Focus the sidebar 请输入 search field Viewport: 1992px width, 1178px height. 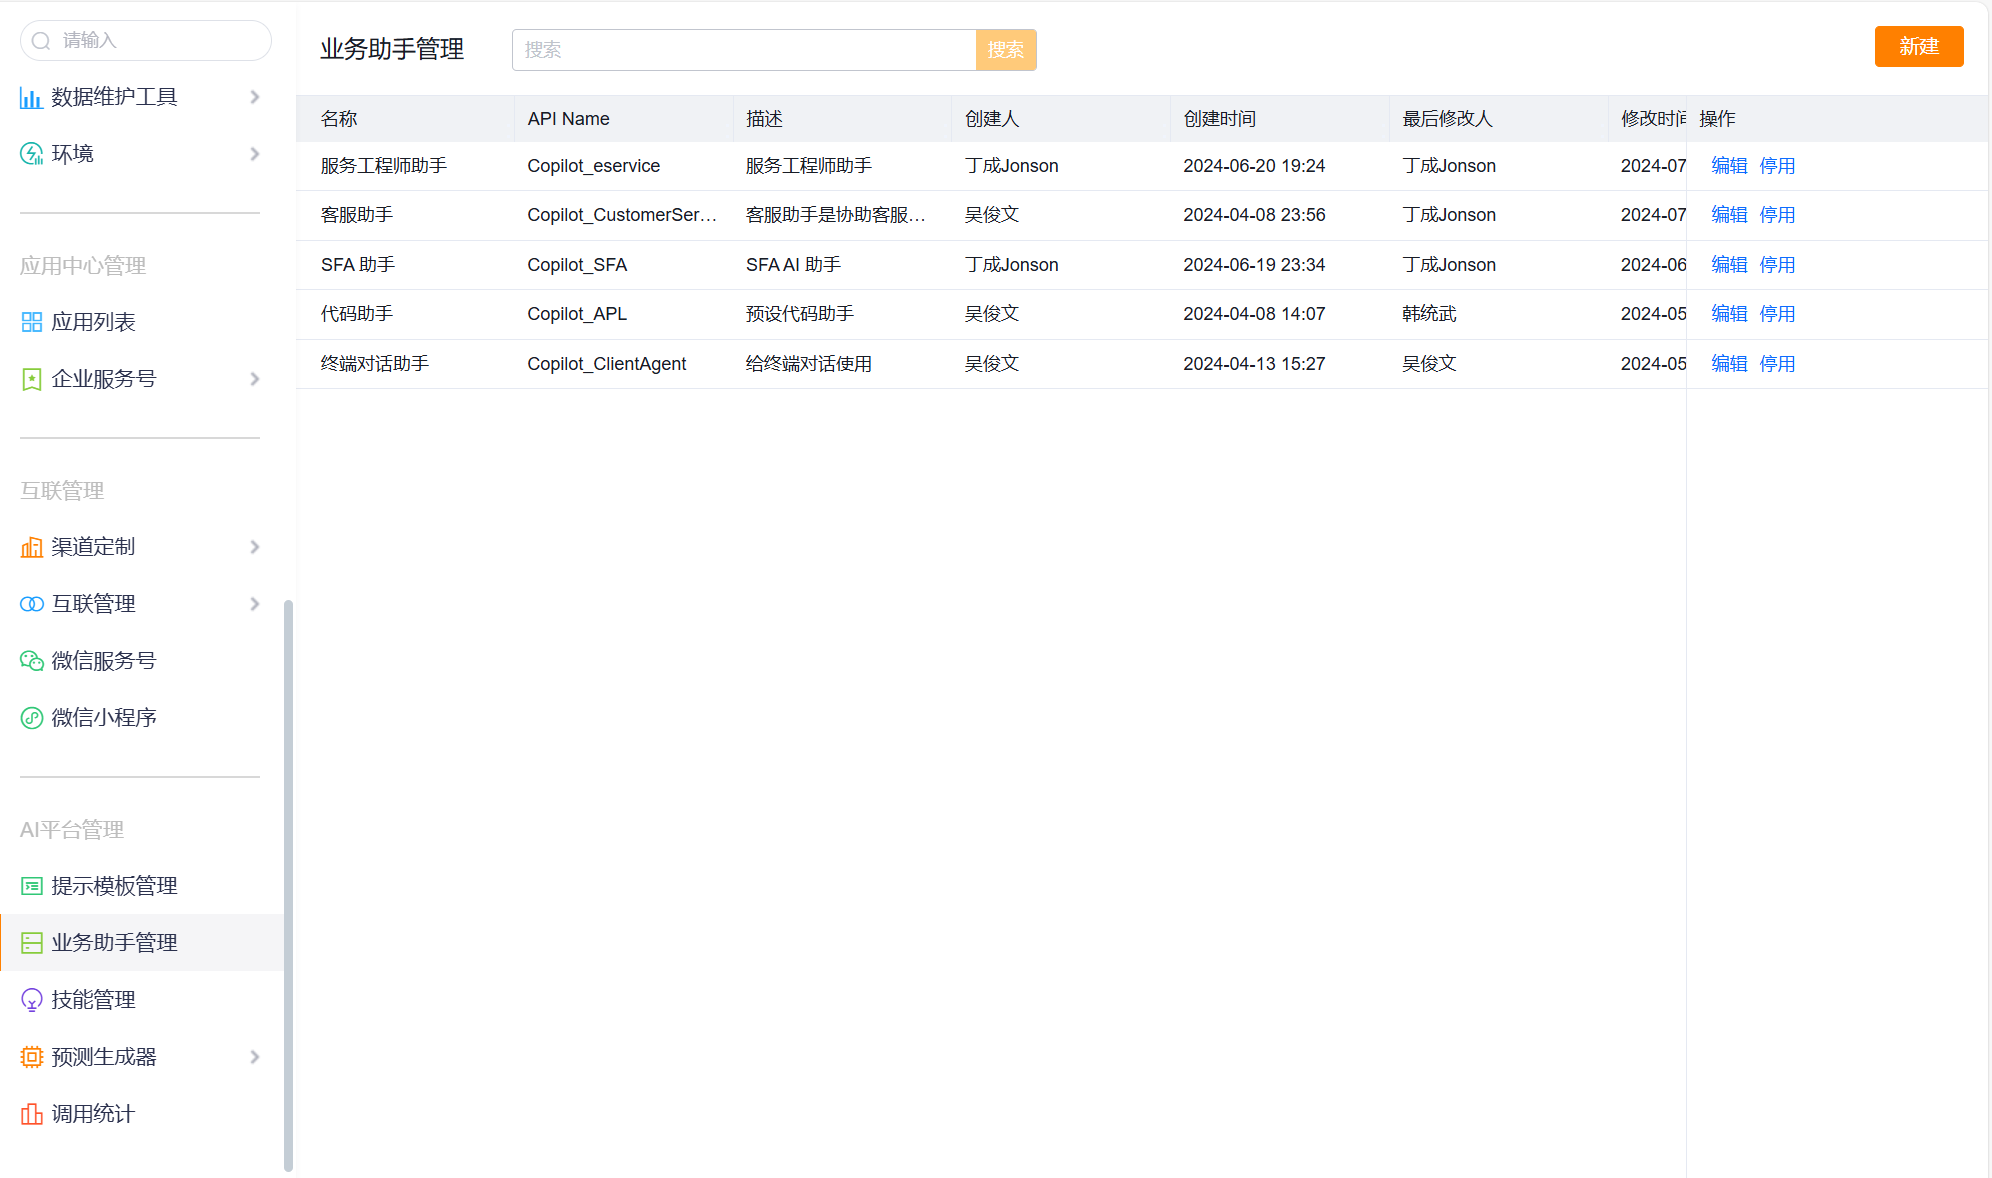[x=146, y=41]
